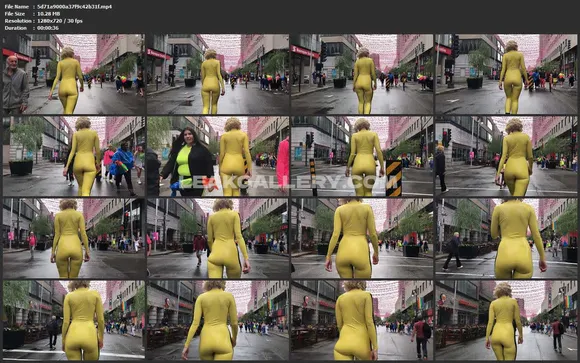This screenshot has height=363, width=580.
Task: Select first thumbnail in the bottom row
Action: point(74,320)
